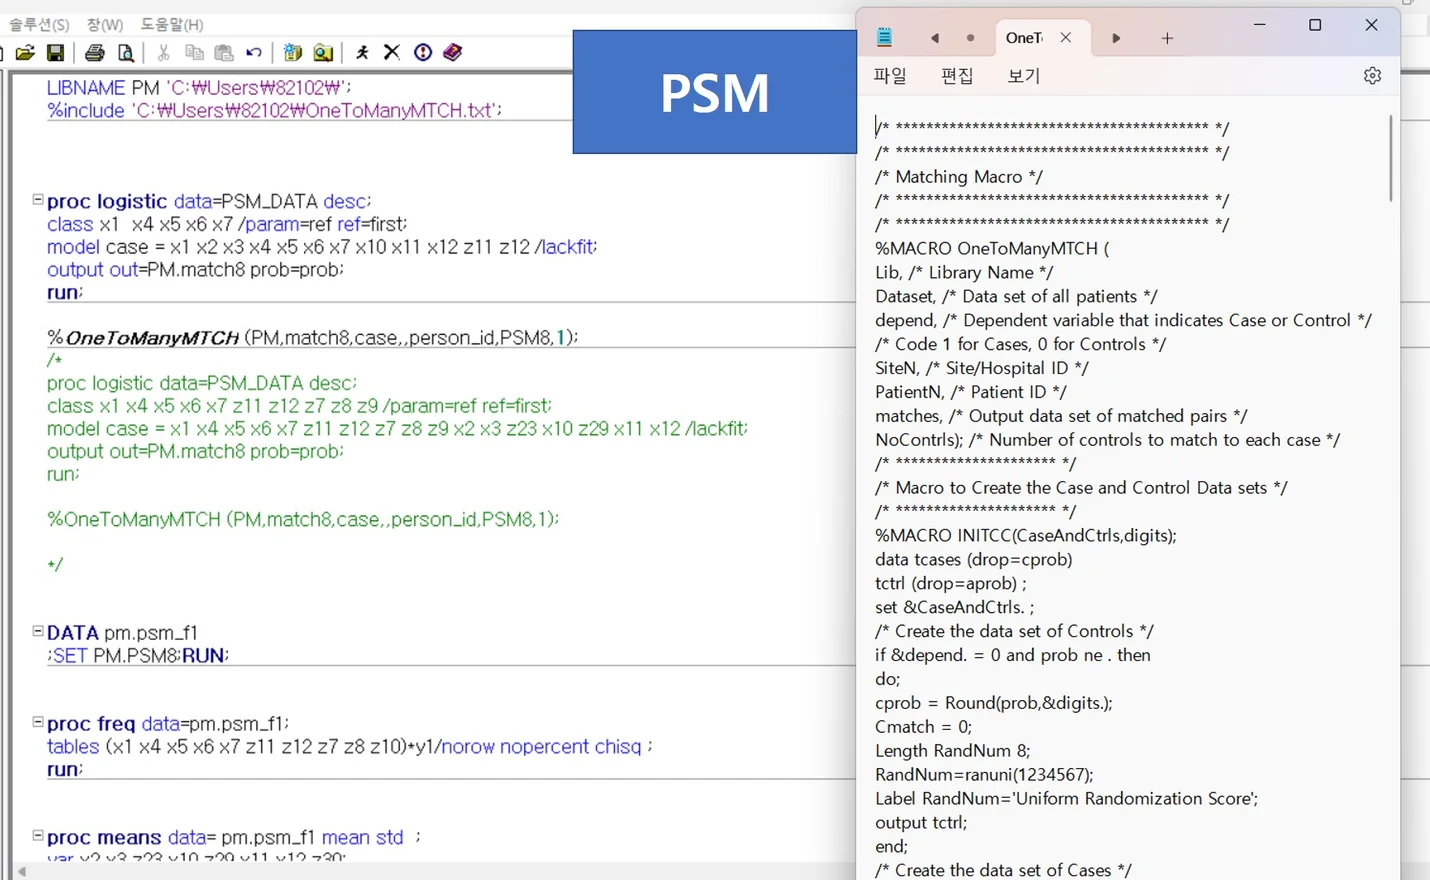Copy selection using the SAS toolbar copy icon

(x=194, y=52)
